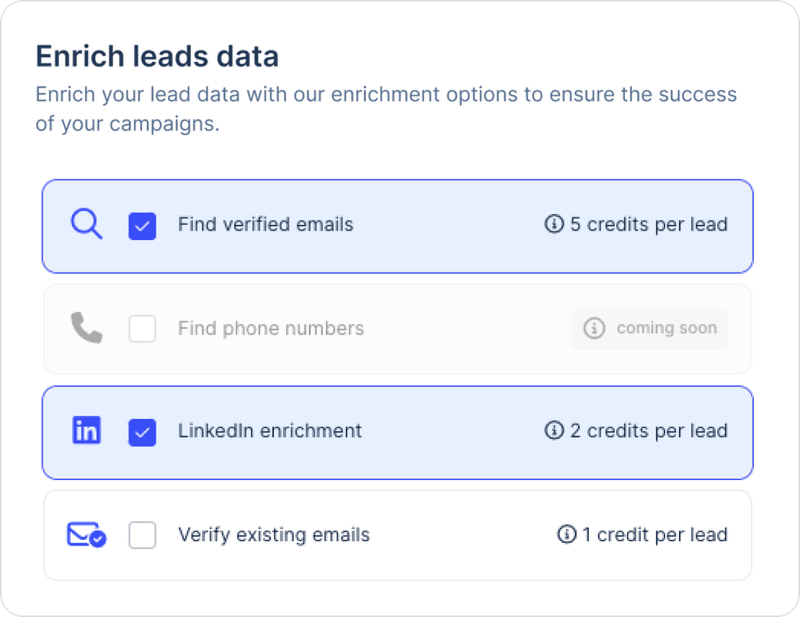Click info icon next to 5 credits
800x617 pixels.
point(554,225)
